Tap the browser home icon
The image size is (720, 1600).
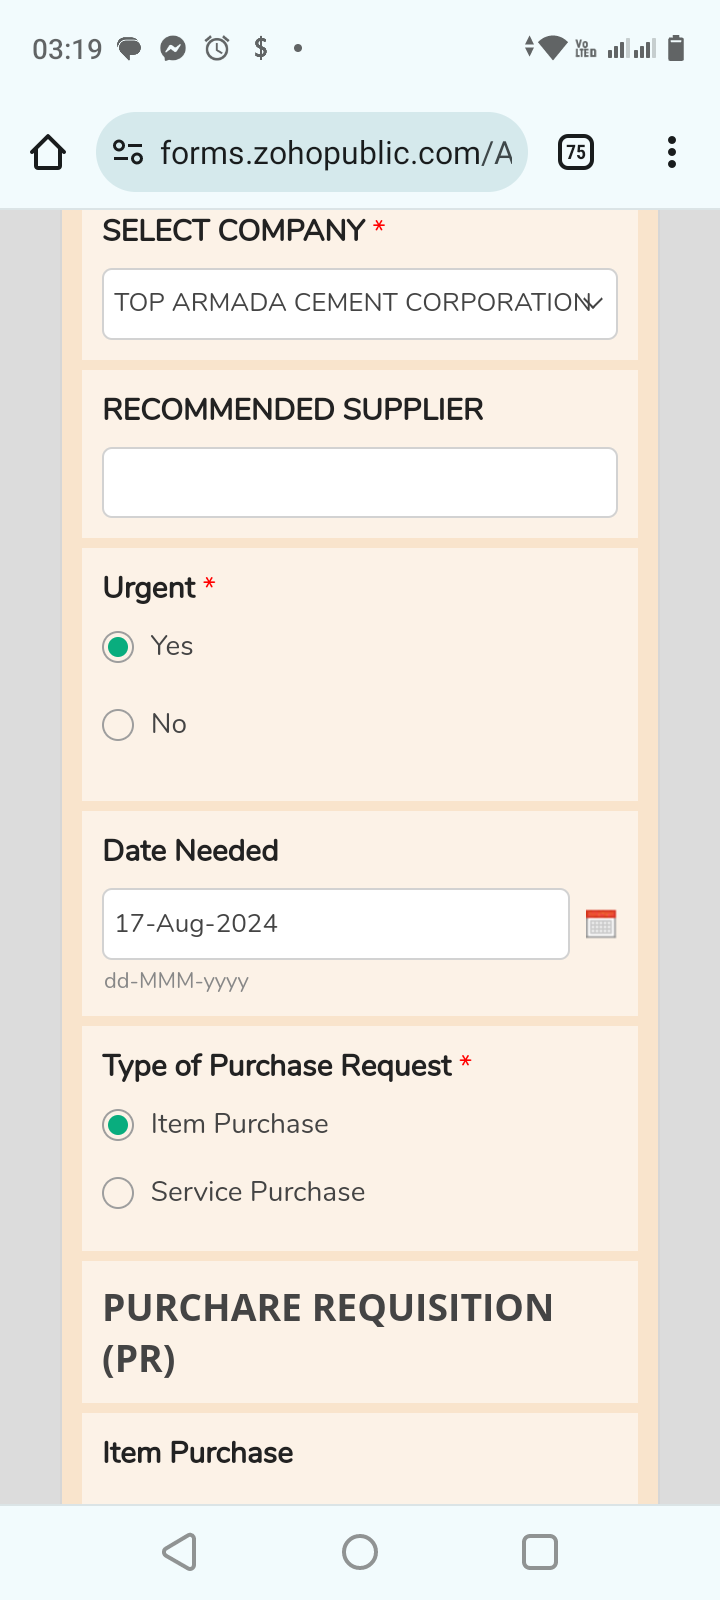tap(48, 153)
